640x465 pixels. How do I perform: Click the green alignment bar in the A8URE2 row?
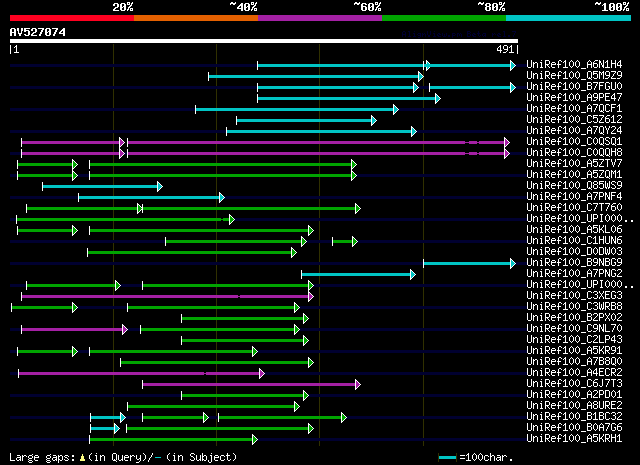pyautogui.click(x=213, y=407)
